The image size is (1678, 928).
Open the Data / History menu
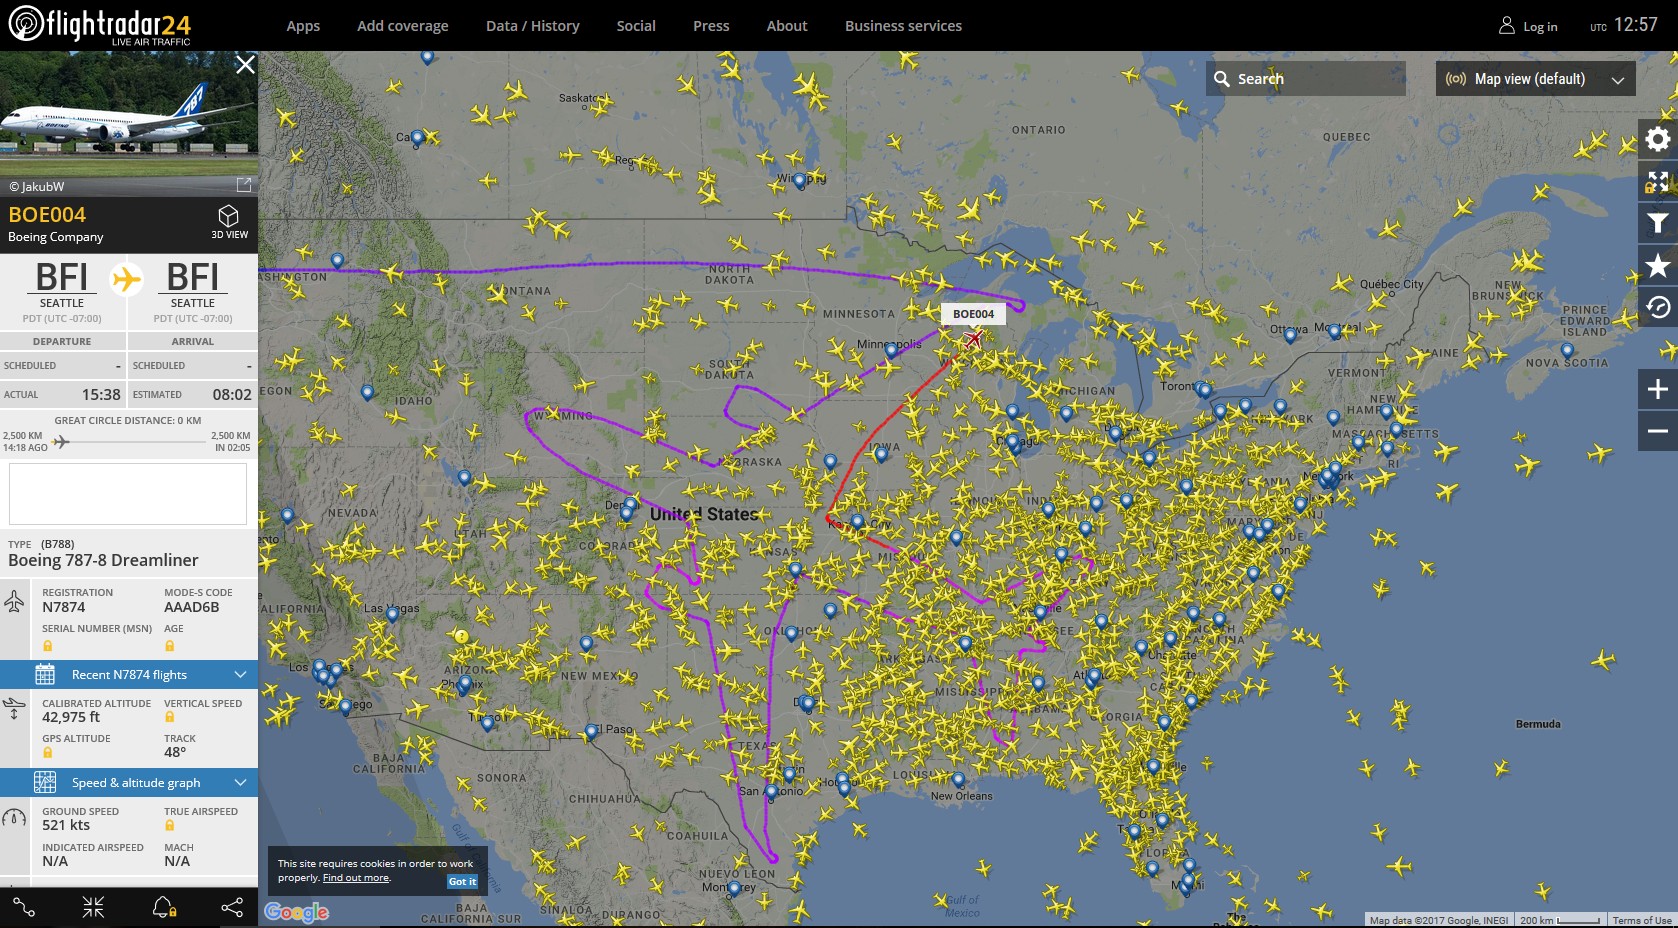[x=532, y=26]
